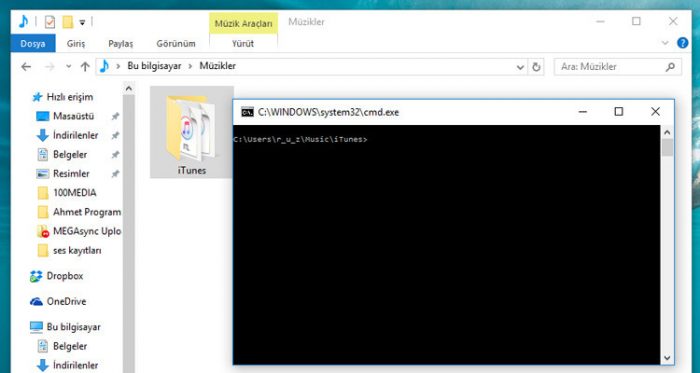This screenshot has height=373, width=700.
Task: Switch to the Giriş ribbon tab
Action: 76,44
